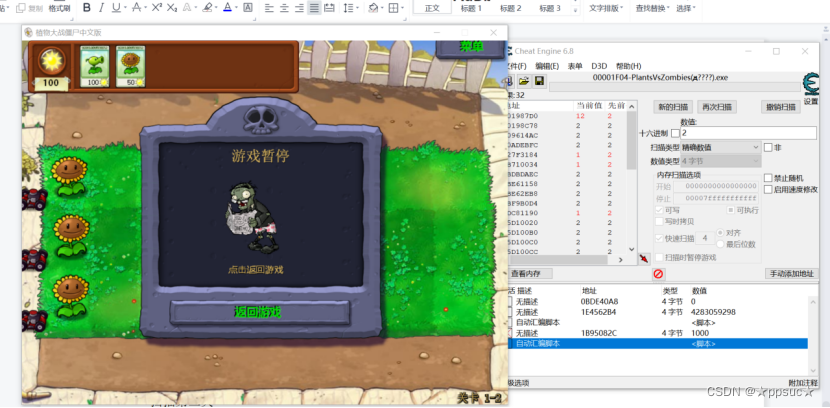This screenshot has width=830, height=408.
Task: Open the 编辑(E) menu in Cheat Engine
Action: click(547, 66)
